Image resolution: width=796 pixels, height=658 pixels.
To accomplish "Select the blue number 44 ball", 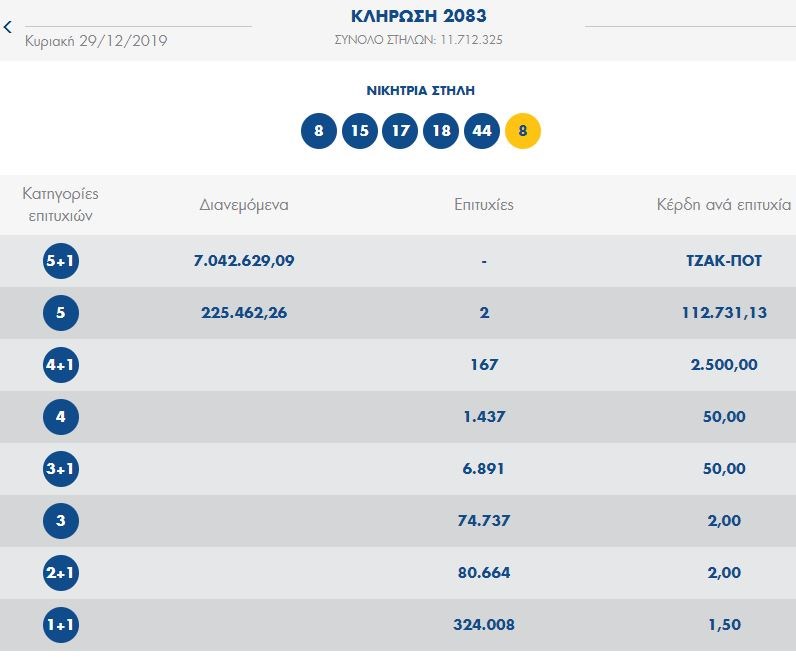I will click(482, 131).
